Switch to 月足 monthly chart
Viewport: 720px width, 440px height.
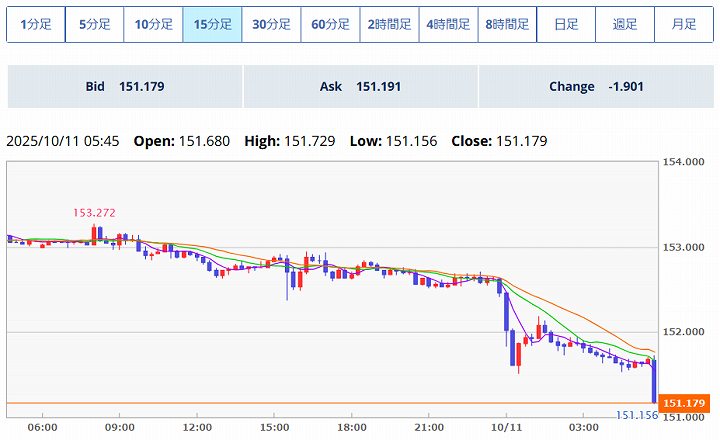[684, 25]
